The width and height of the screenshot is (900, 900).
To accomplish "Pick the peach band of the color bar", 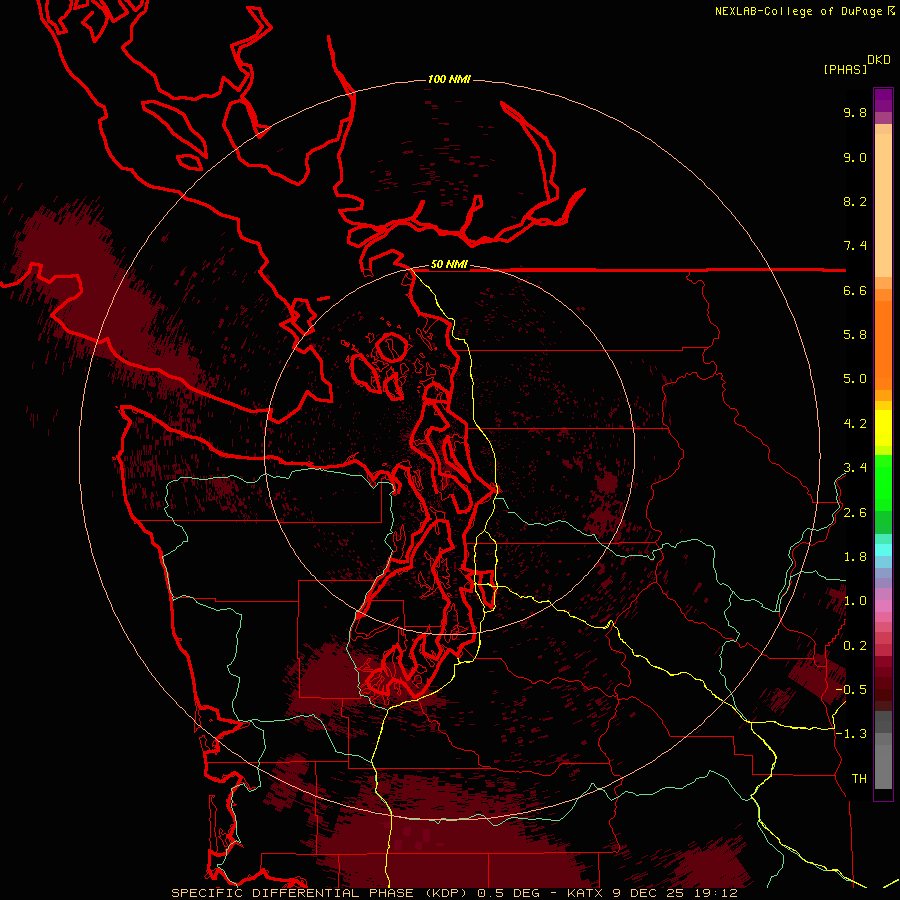I will pyautogui.click(x=883, y=205).
